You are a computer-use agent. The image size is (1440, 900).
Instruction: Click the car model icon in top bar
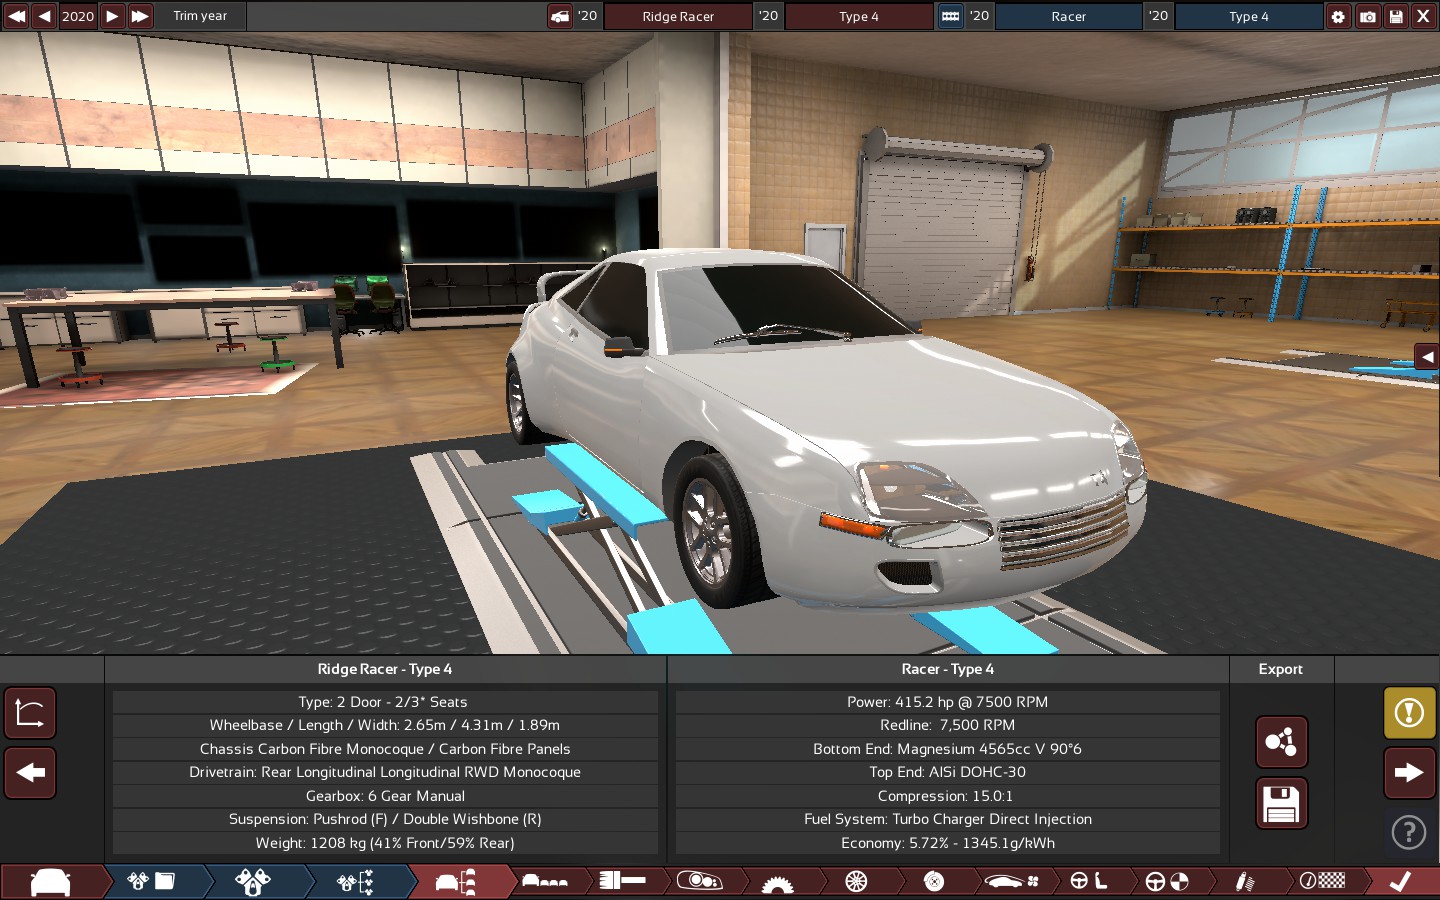[x=560, y=15]
